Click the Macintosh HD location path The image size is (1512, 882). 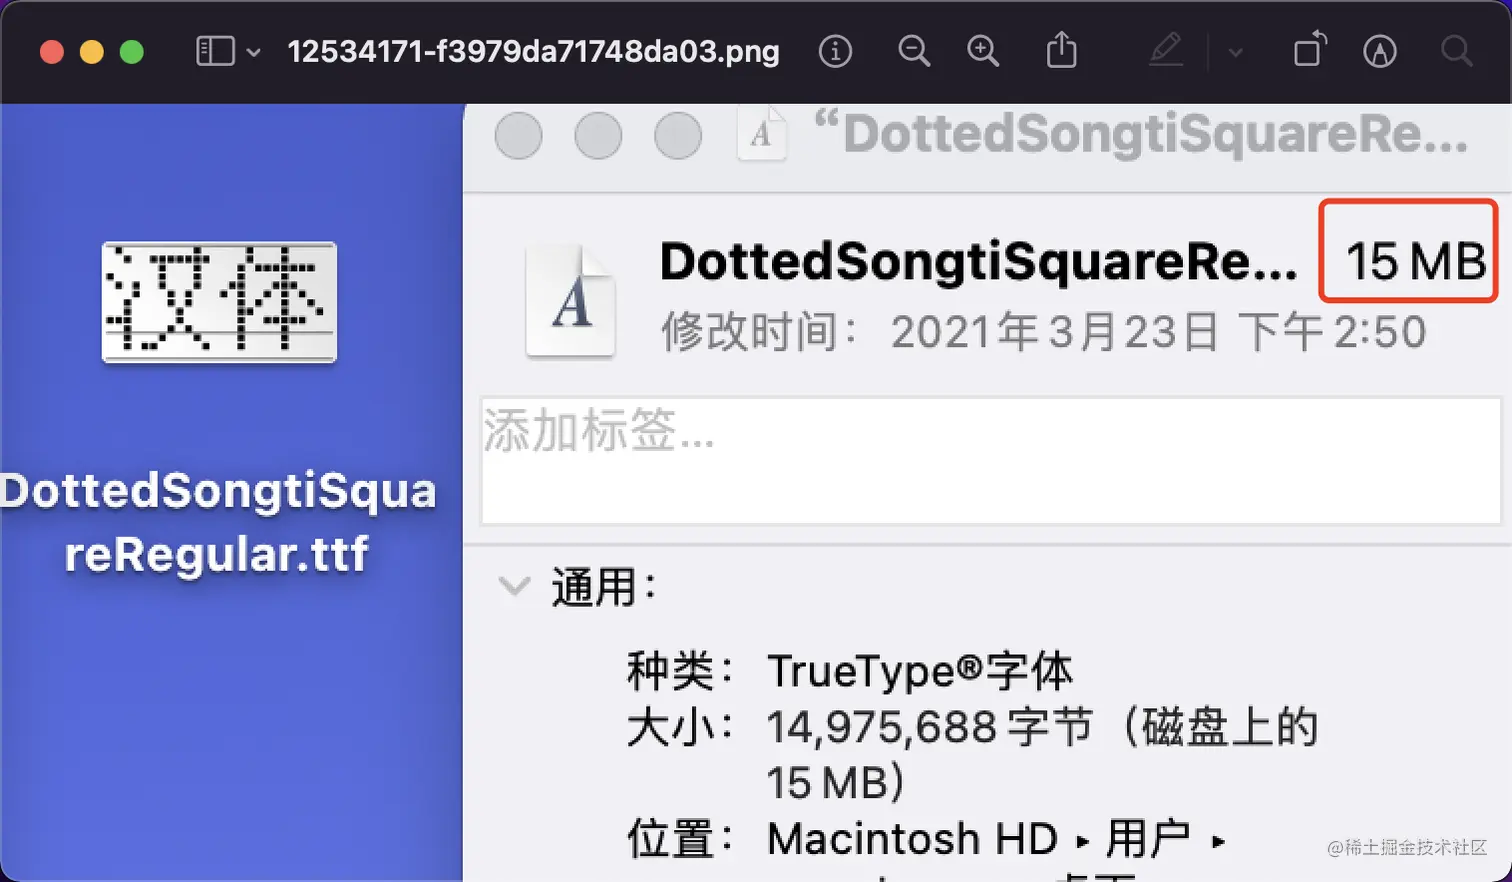912,839
